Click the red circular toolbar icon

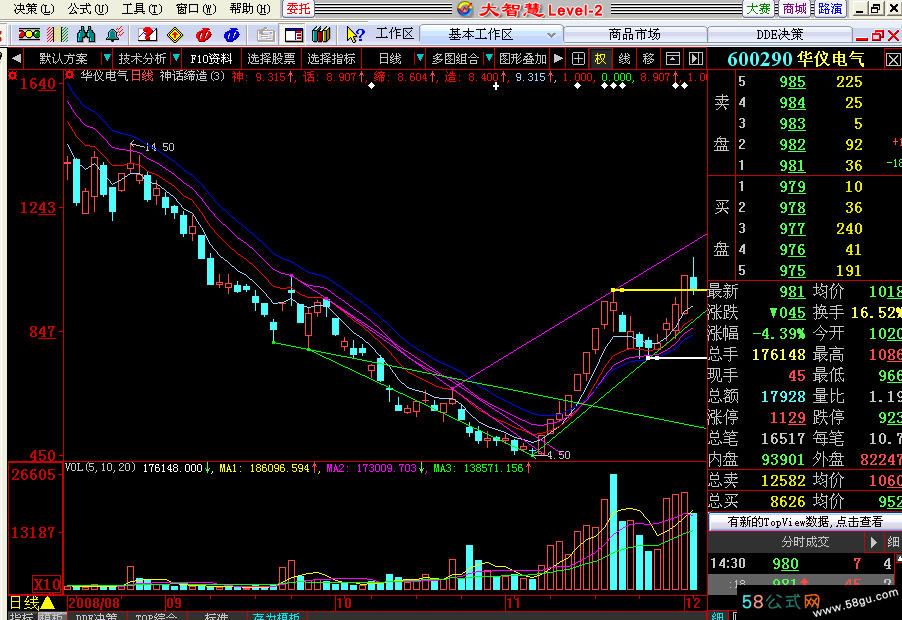(x=204, y=35)
